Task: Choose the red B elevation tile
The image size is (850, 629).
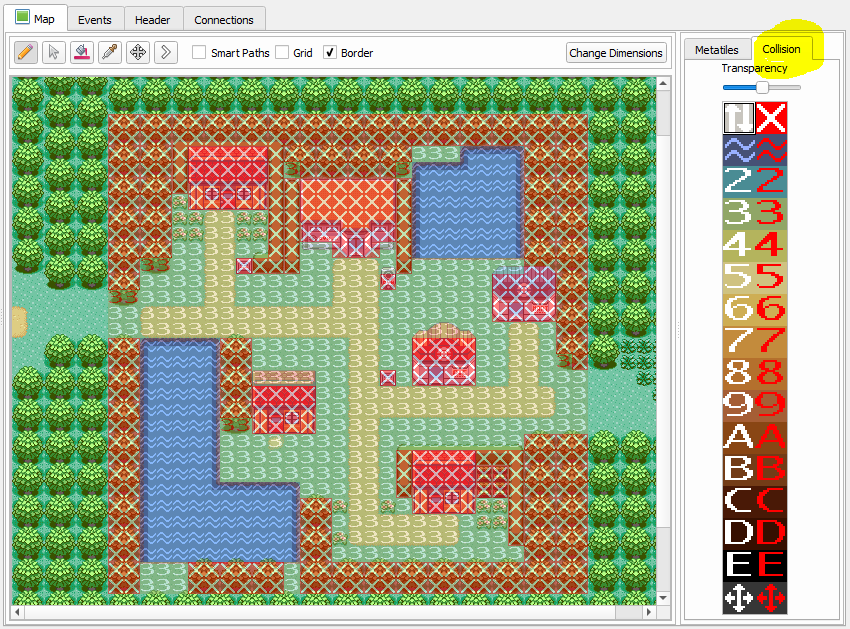Action: click(x=771, y=469)
